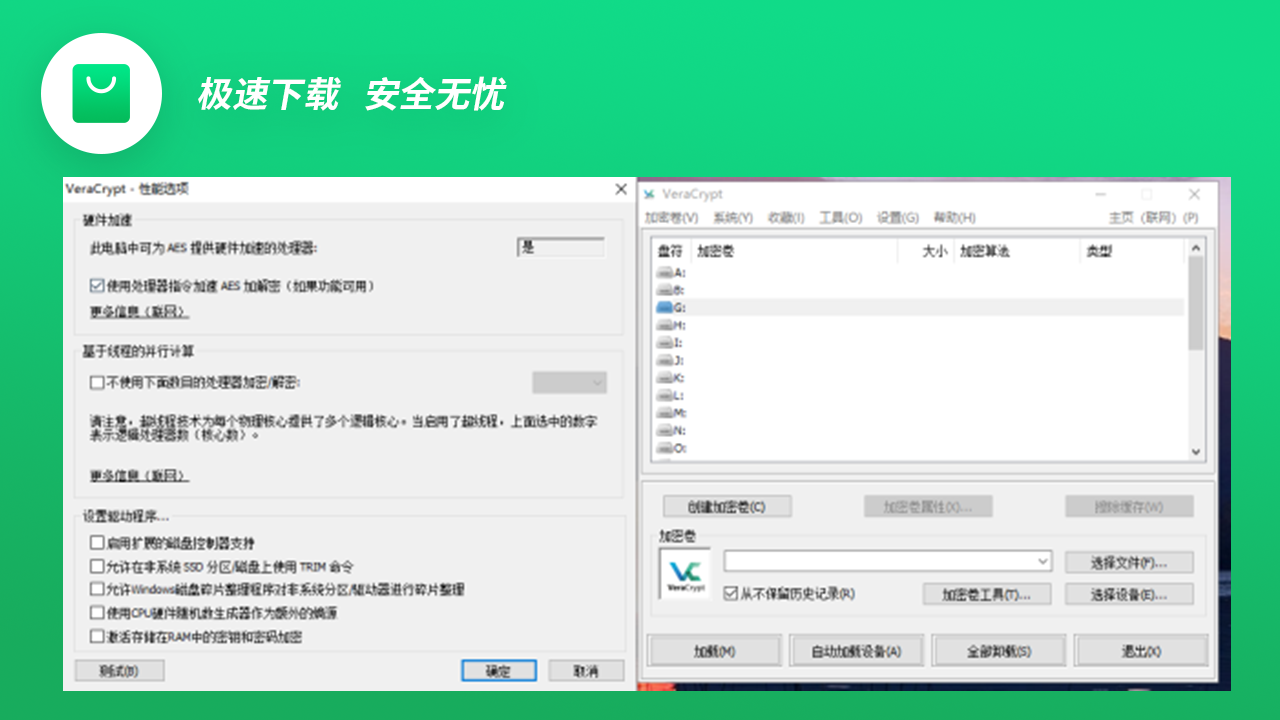
Task: Click the first 更多信息（联网） link
Action: tap(137, 311)
